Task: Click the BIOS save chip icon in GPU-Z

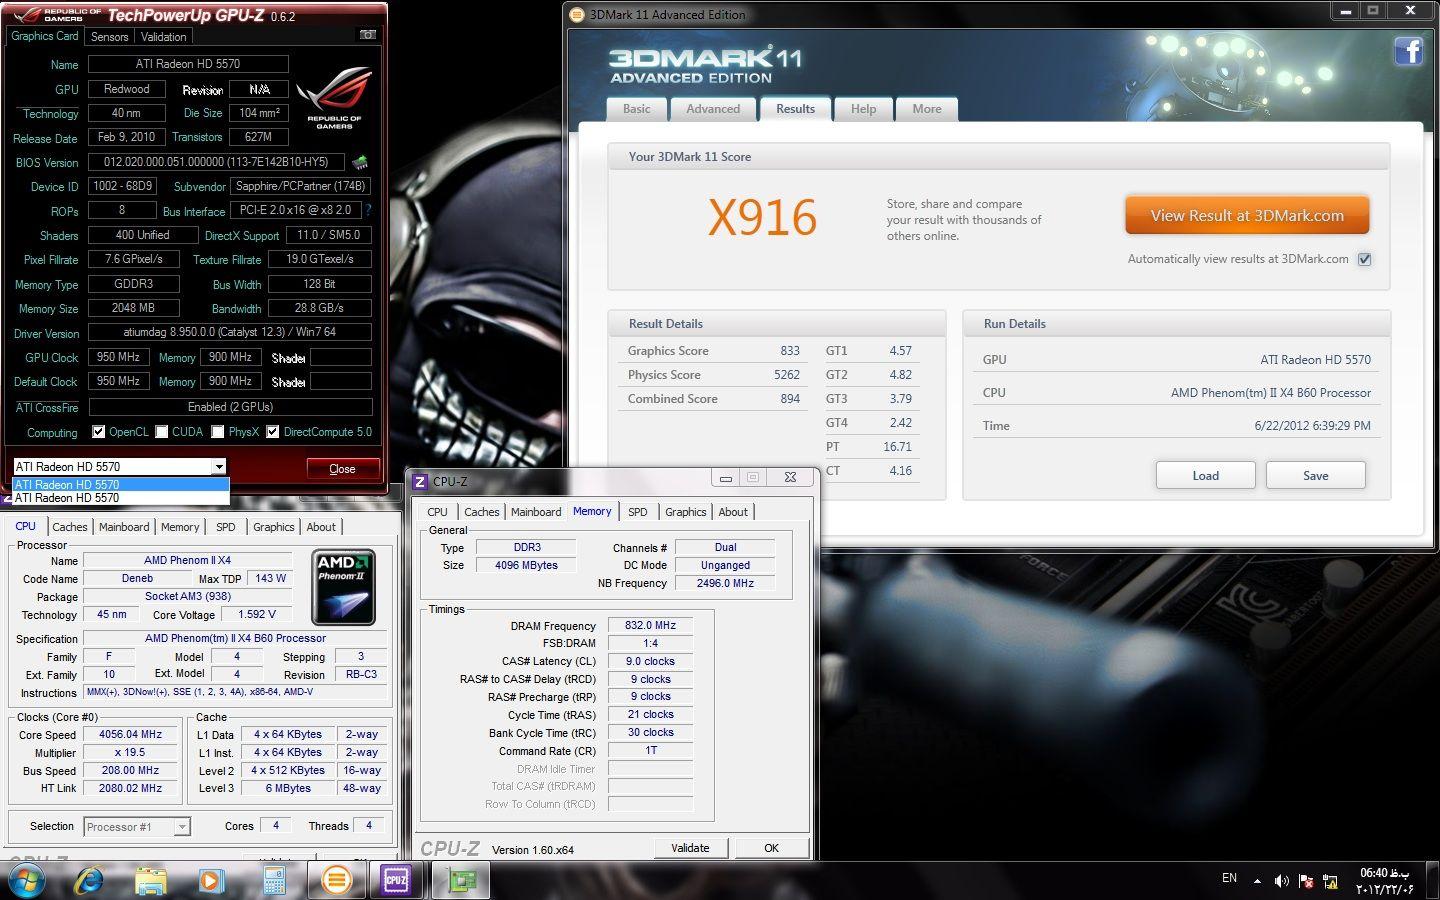Action: pos(360,162)
